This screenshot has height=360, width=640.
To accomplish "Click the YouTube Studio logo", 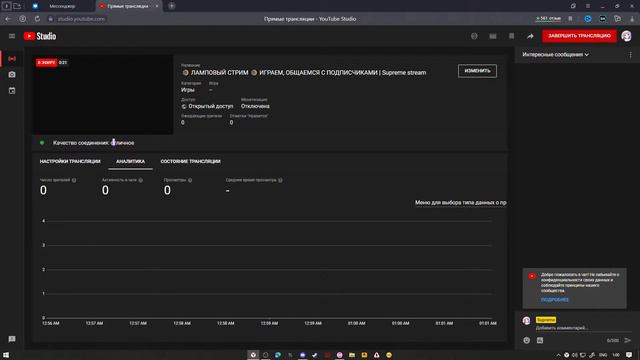I will 40,36.
